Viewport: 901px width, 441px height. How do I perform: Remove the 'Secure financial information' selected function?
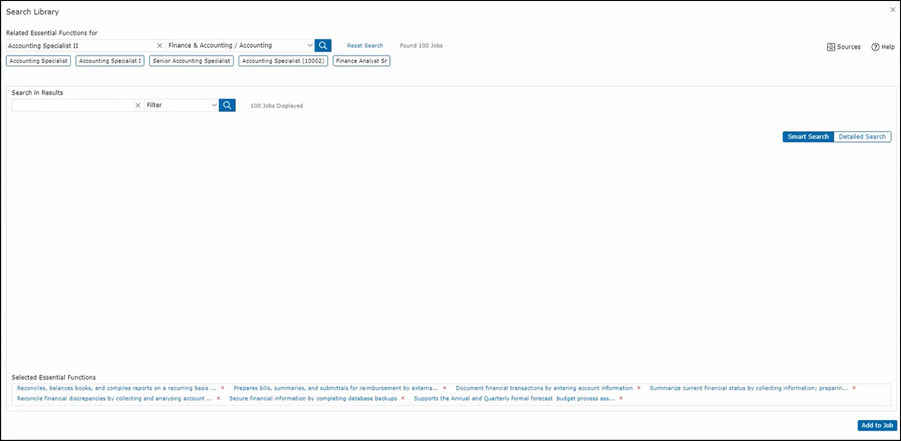pyautogui.click(x=402, y=398)
